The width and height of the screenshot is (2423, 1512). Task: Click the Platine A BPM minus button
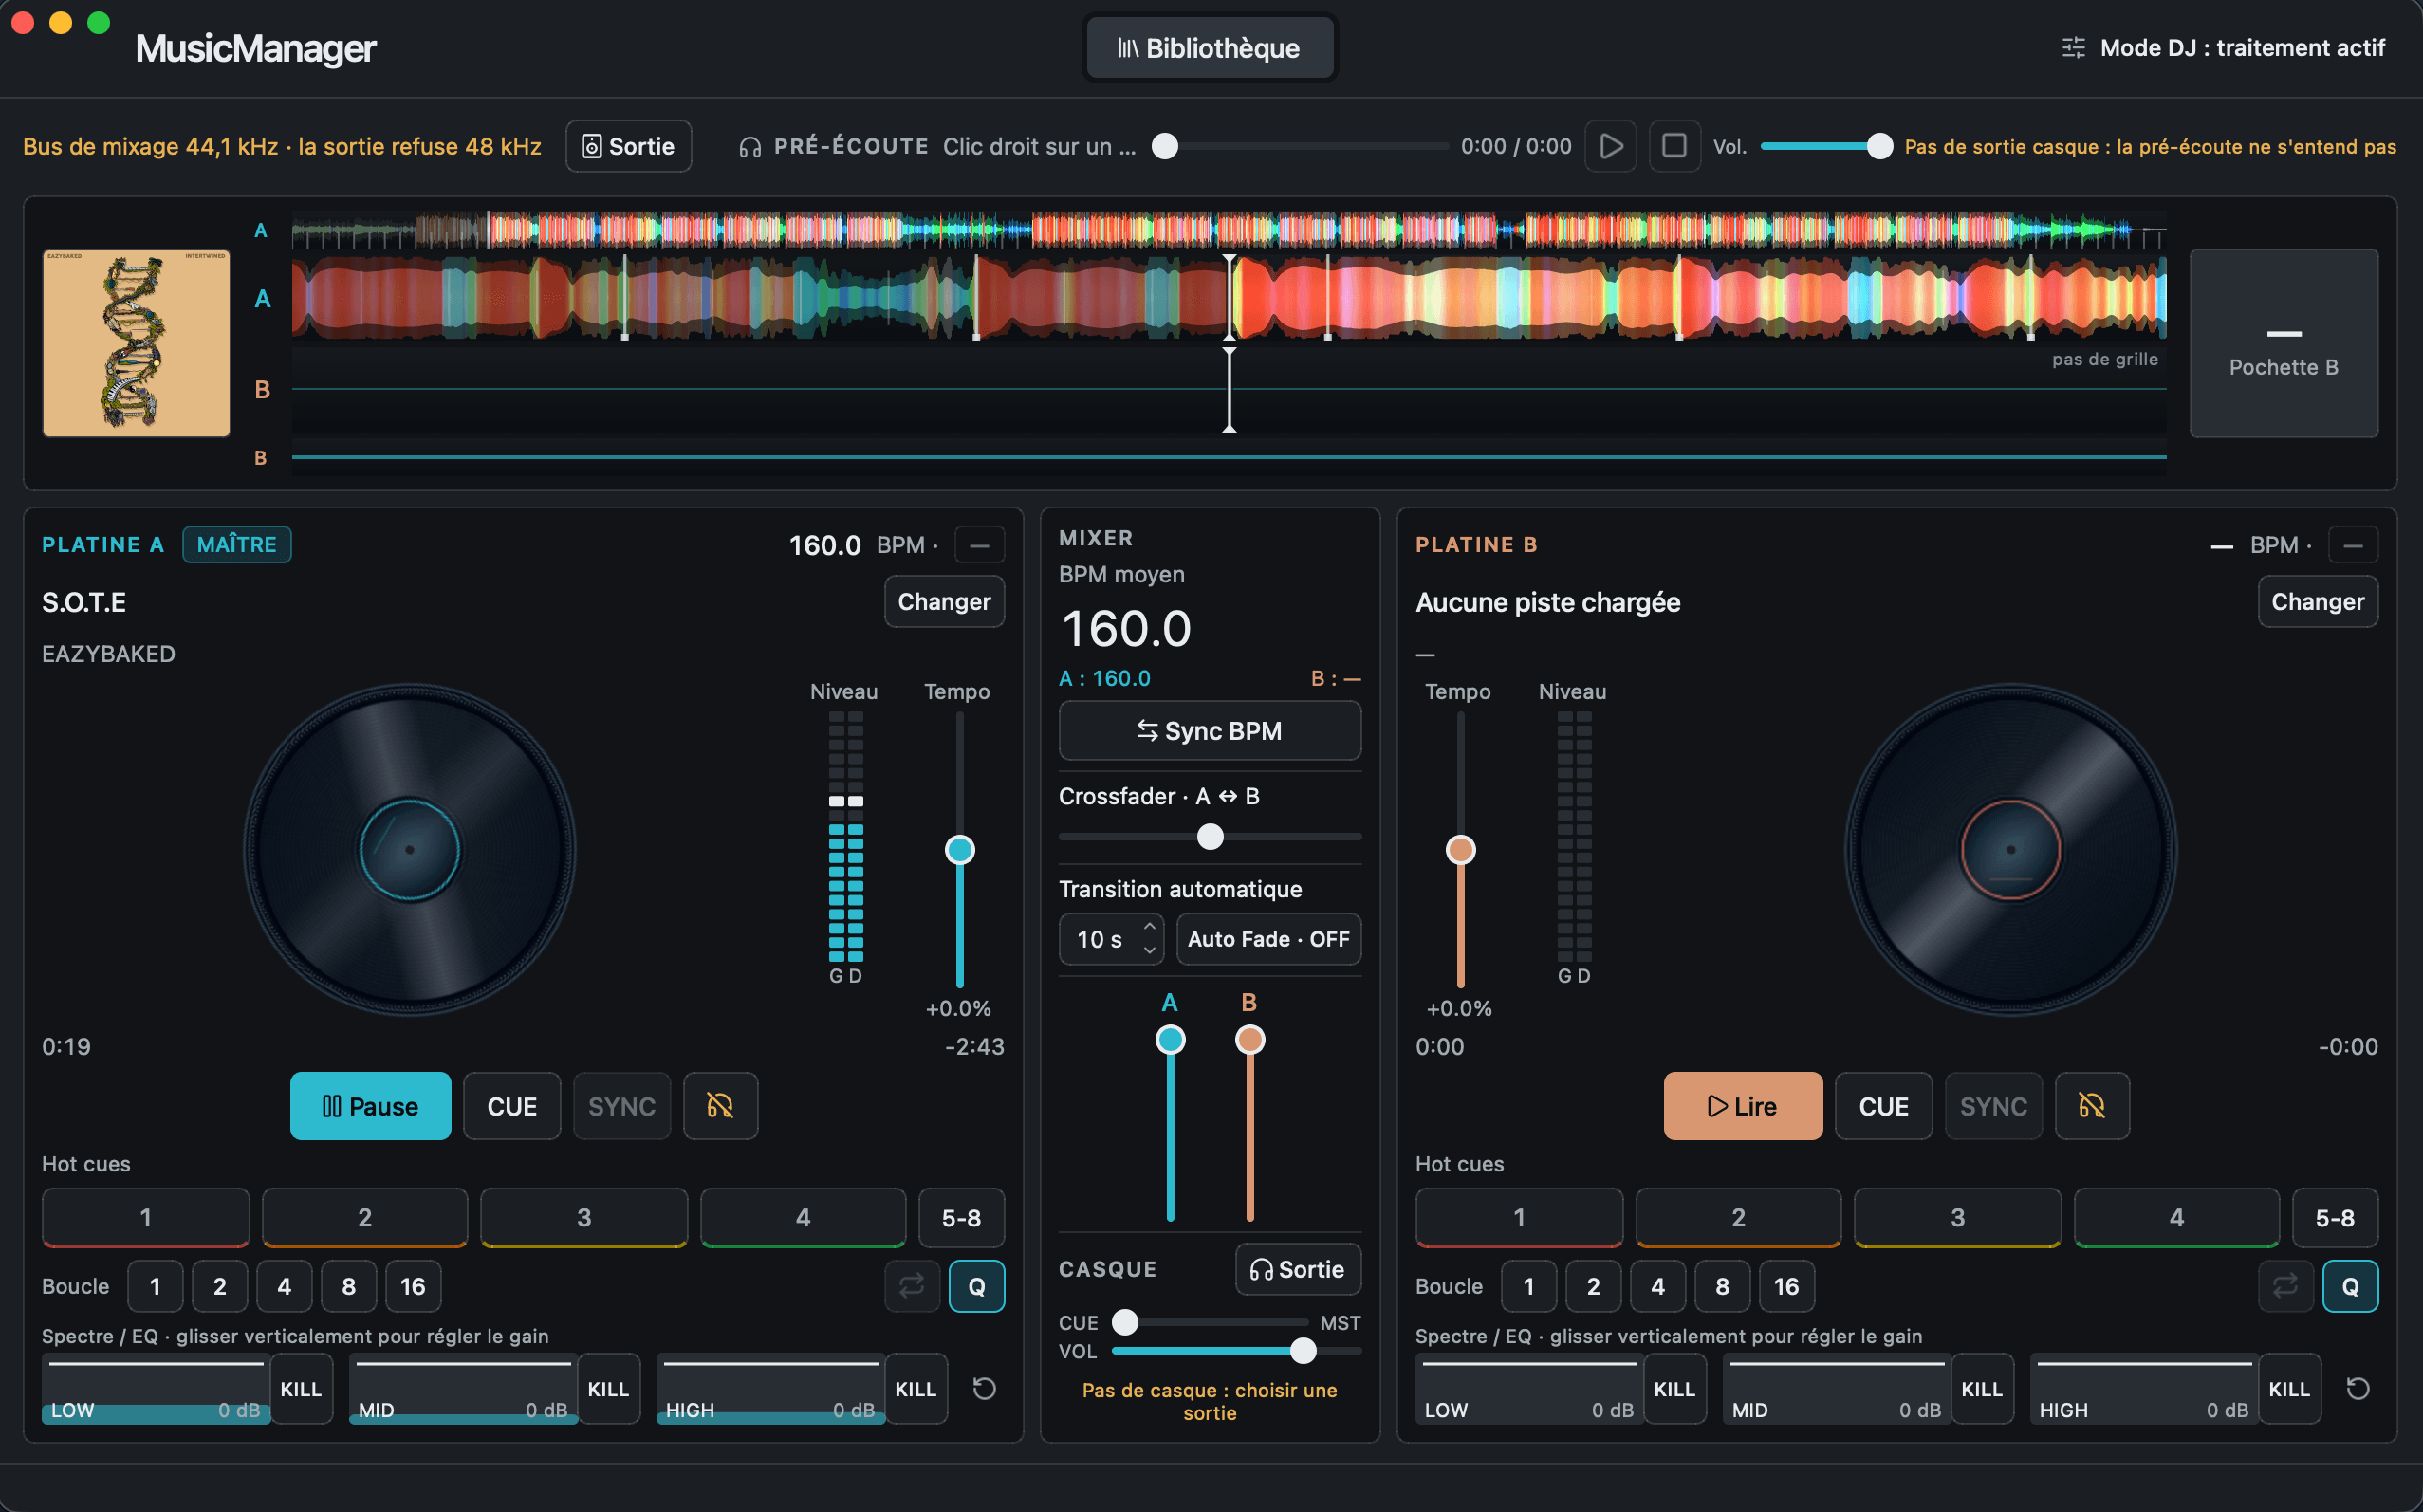[x=979, y=545]
